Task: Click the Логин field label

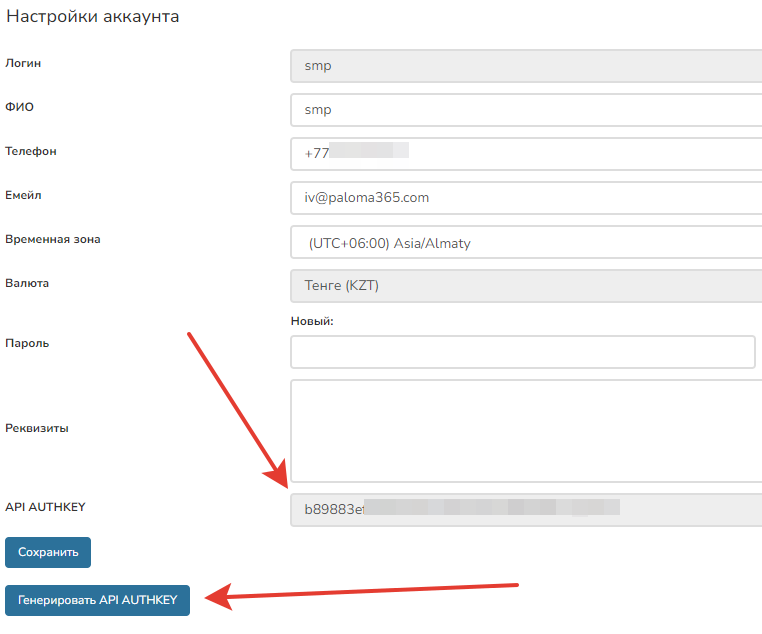Action: [x=23, y=64]
